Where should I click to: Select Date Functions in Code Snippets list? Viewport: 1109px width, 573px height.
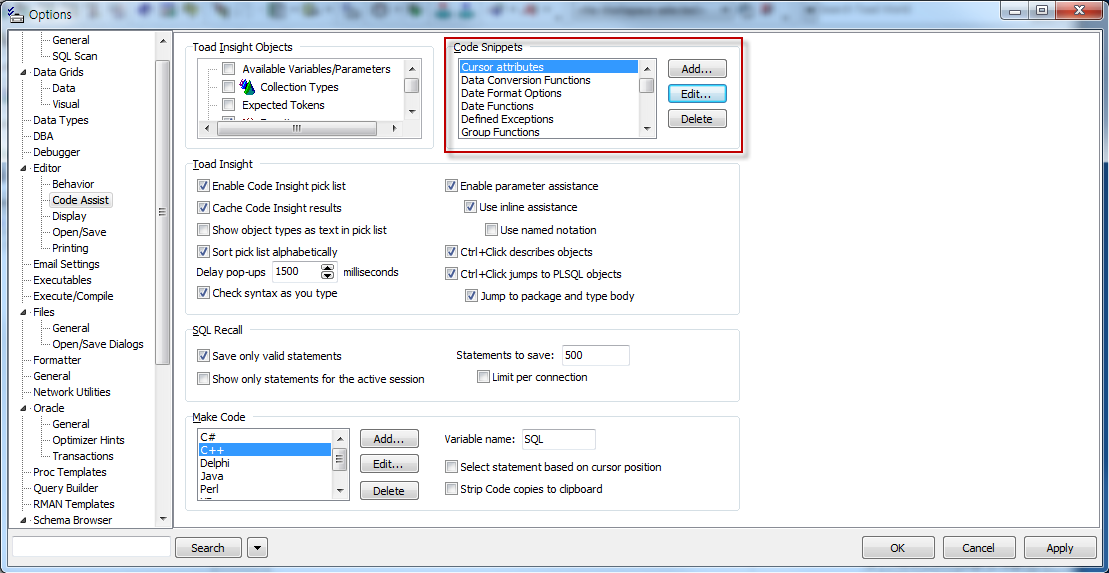pos(497,106)
